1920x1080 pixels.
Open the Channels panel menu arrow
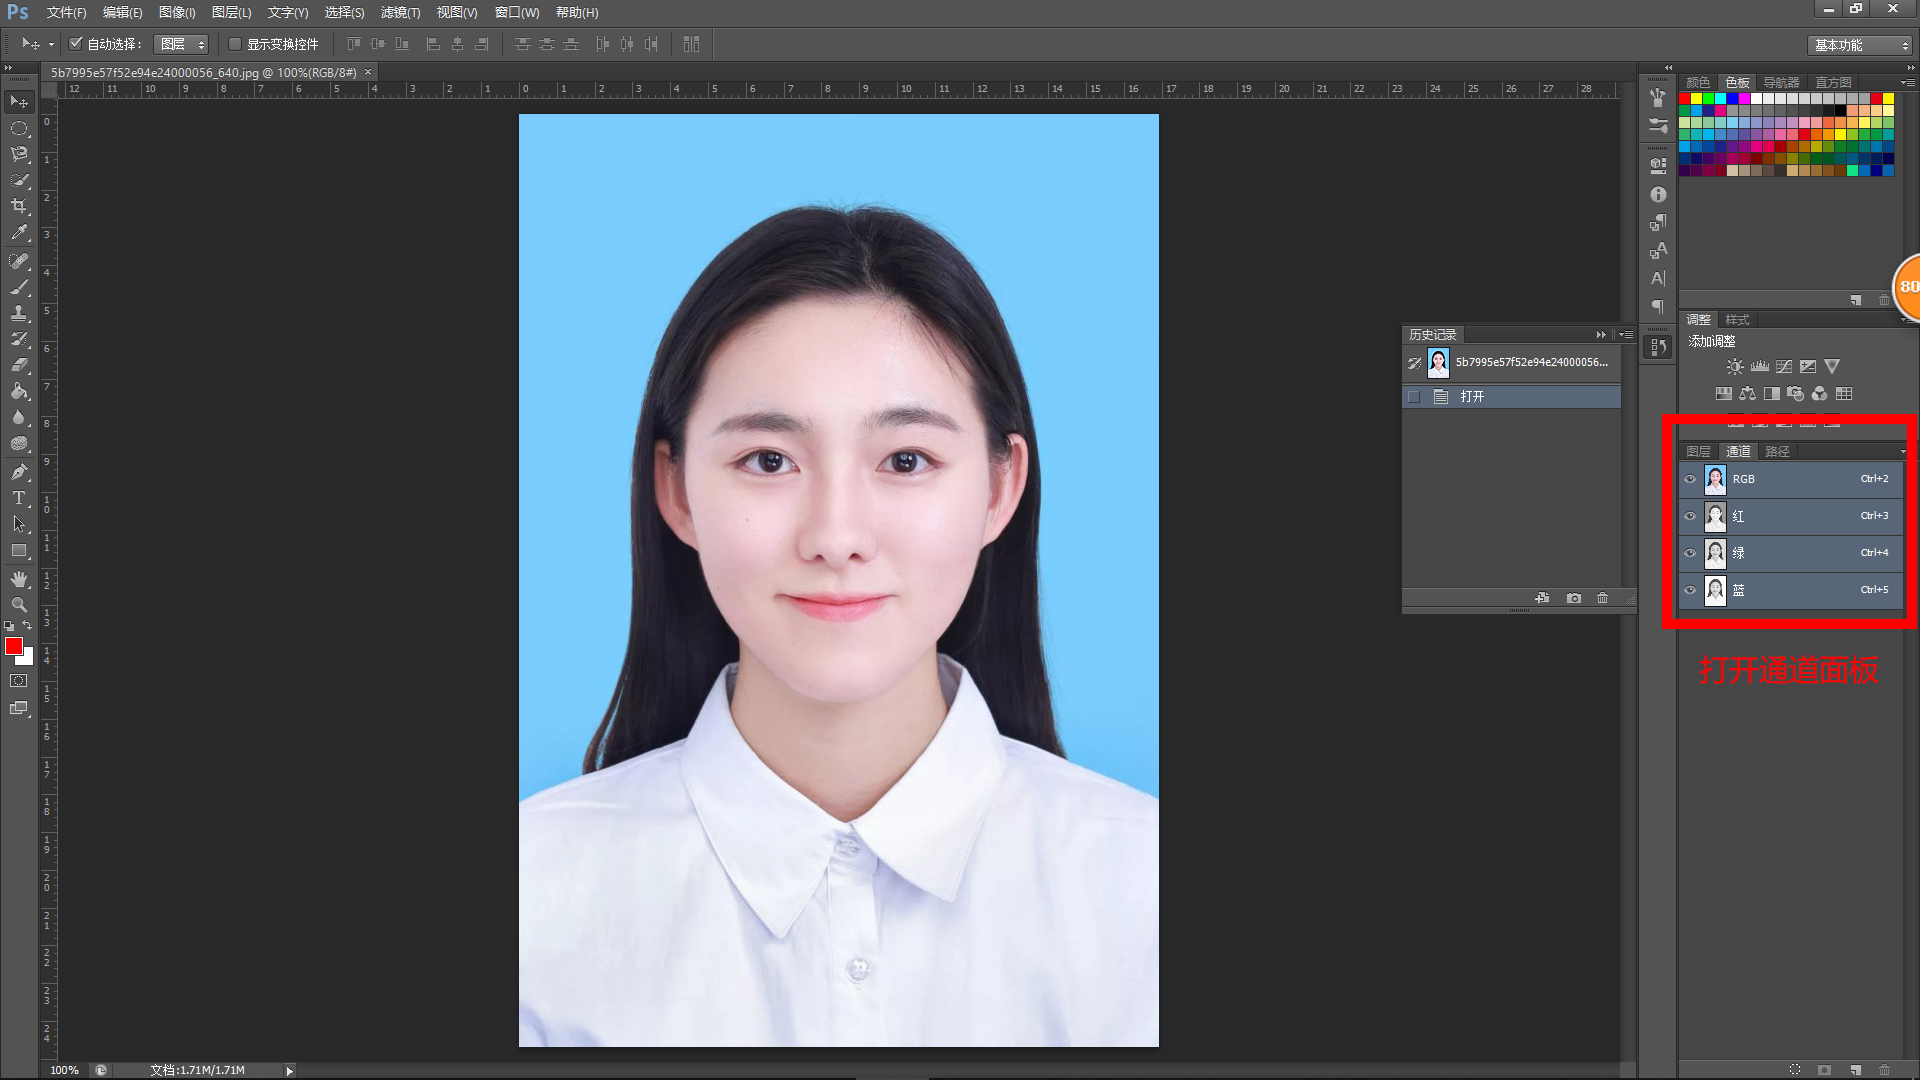click(1902, 451)
